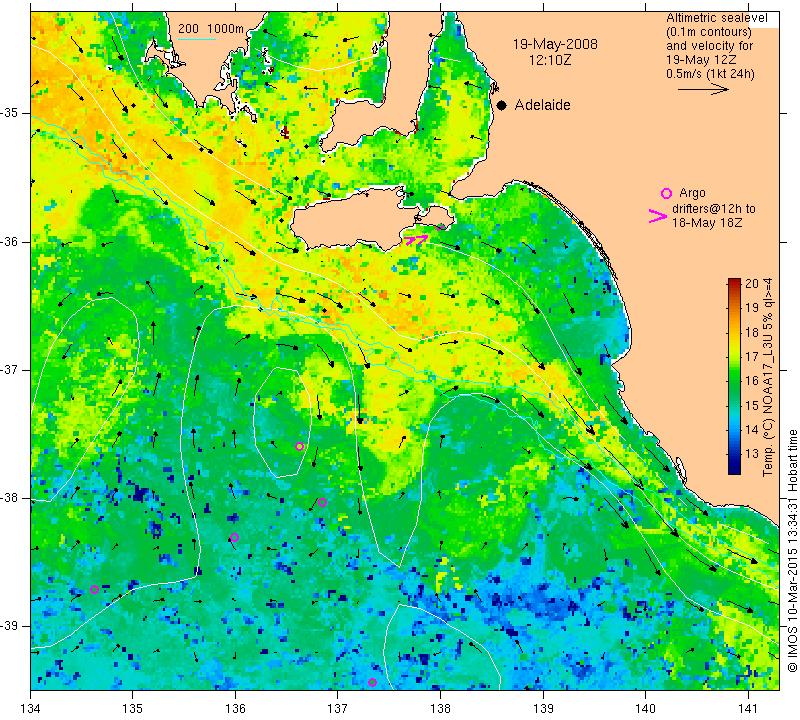800x720 pixels.
Task: Click the magenta Argo legend circle
Action: pos(666,193)
